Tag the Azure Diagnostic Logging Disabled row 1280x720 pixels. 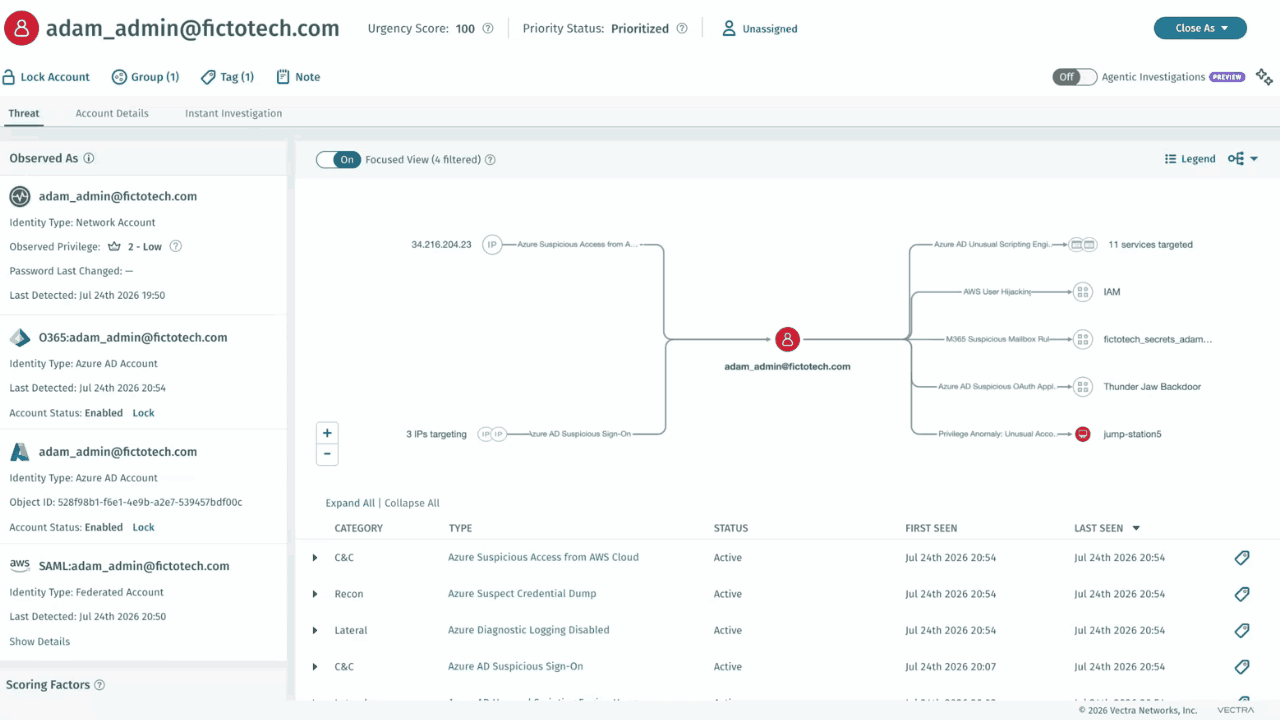pos(1242,631)
